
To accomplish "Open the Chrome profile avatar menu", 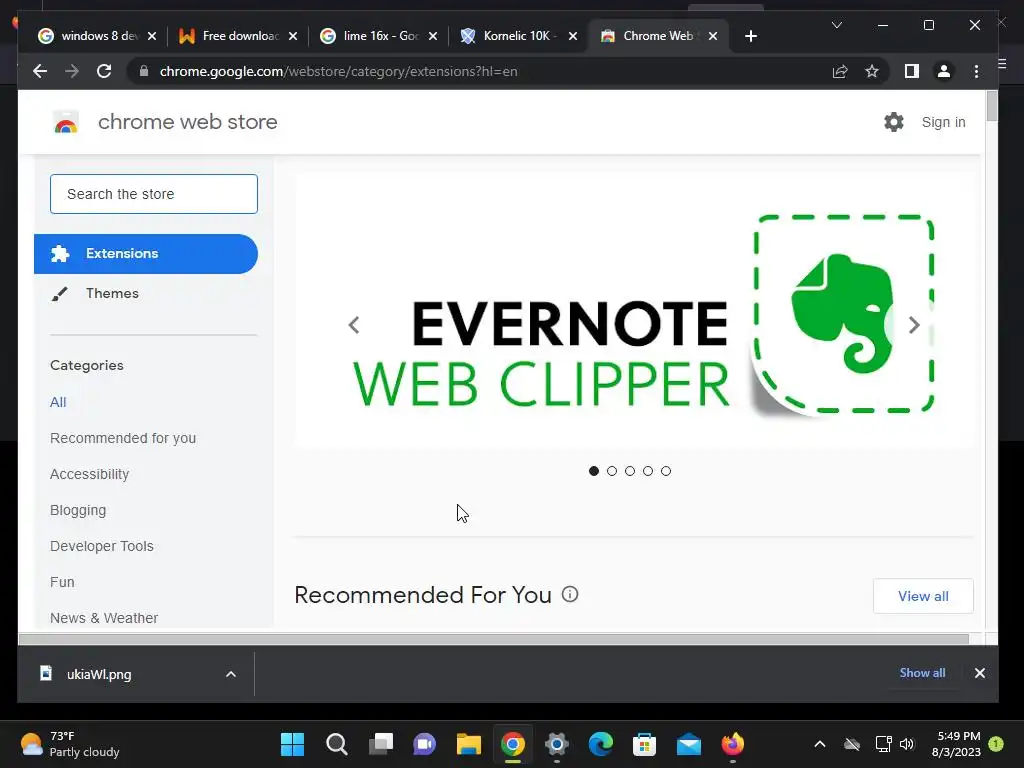I will click(x=944, y=71).
